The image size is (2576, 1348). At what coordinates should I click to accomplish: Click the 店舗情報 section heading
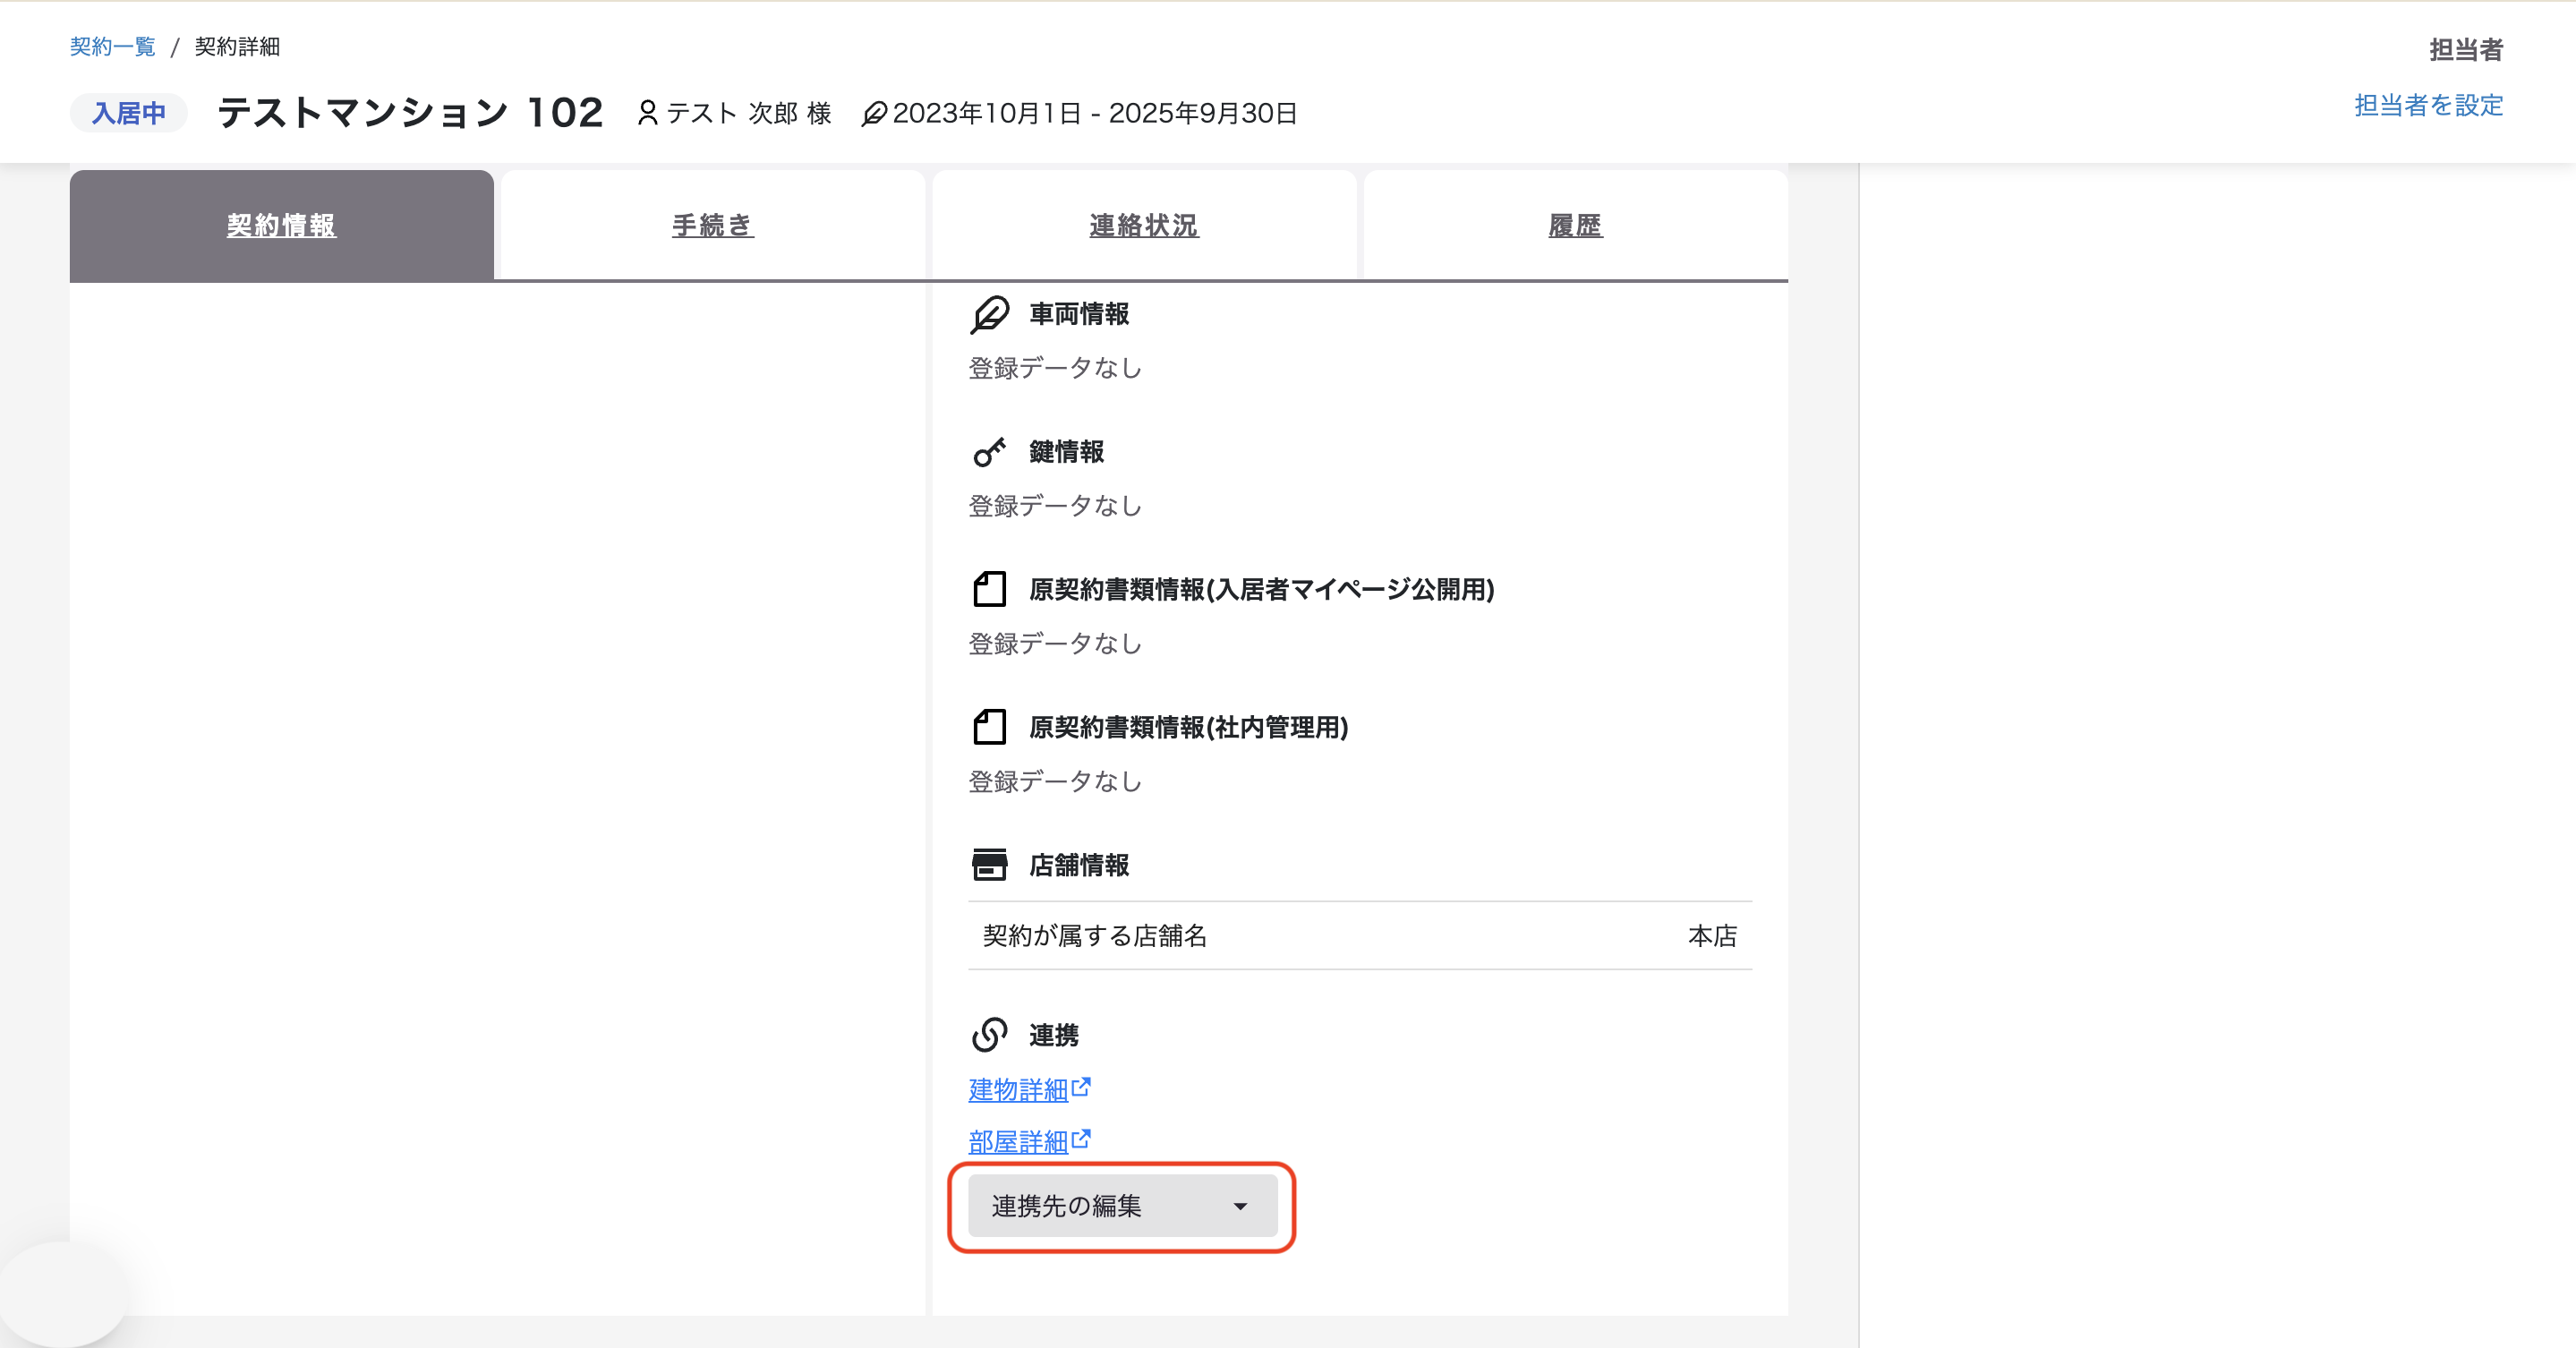(1079, 865)
